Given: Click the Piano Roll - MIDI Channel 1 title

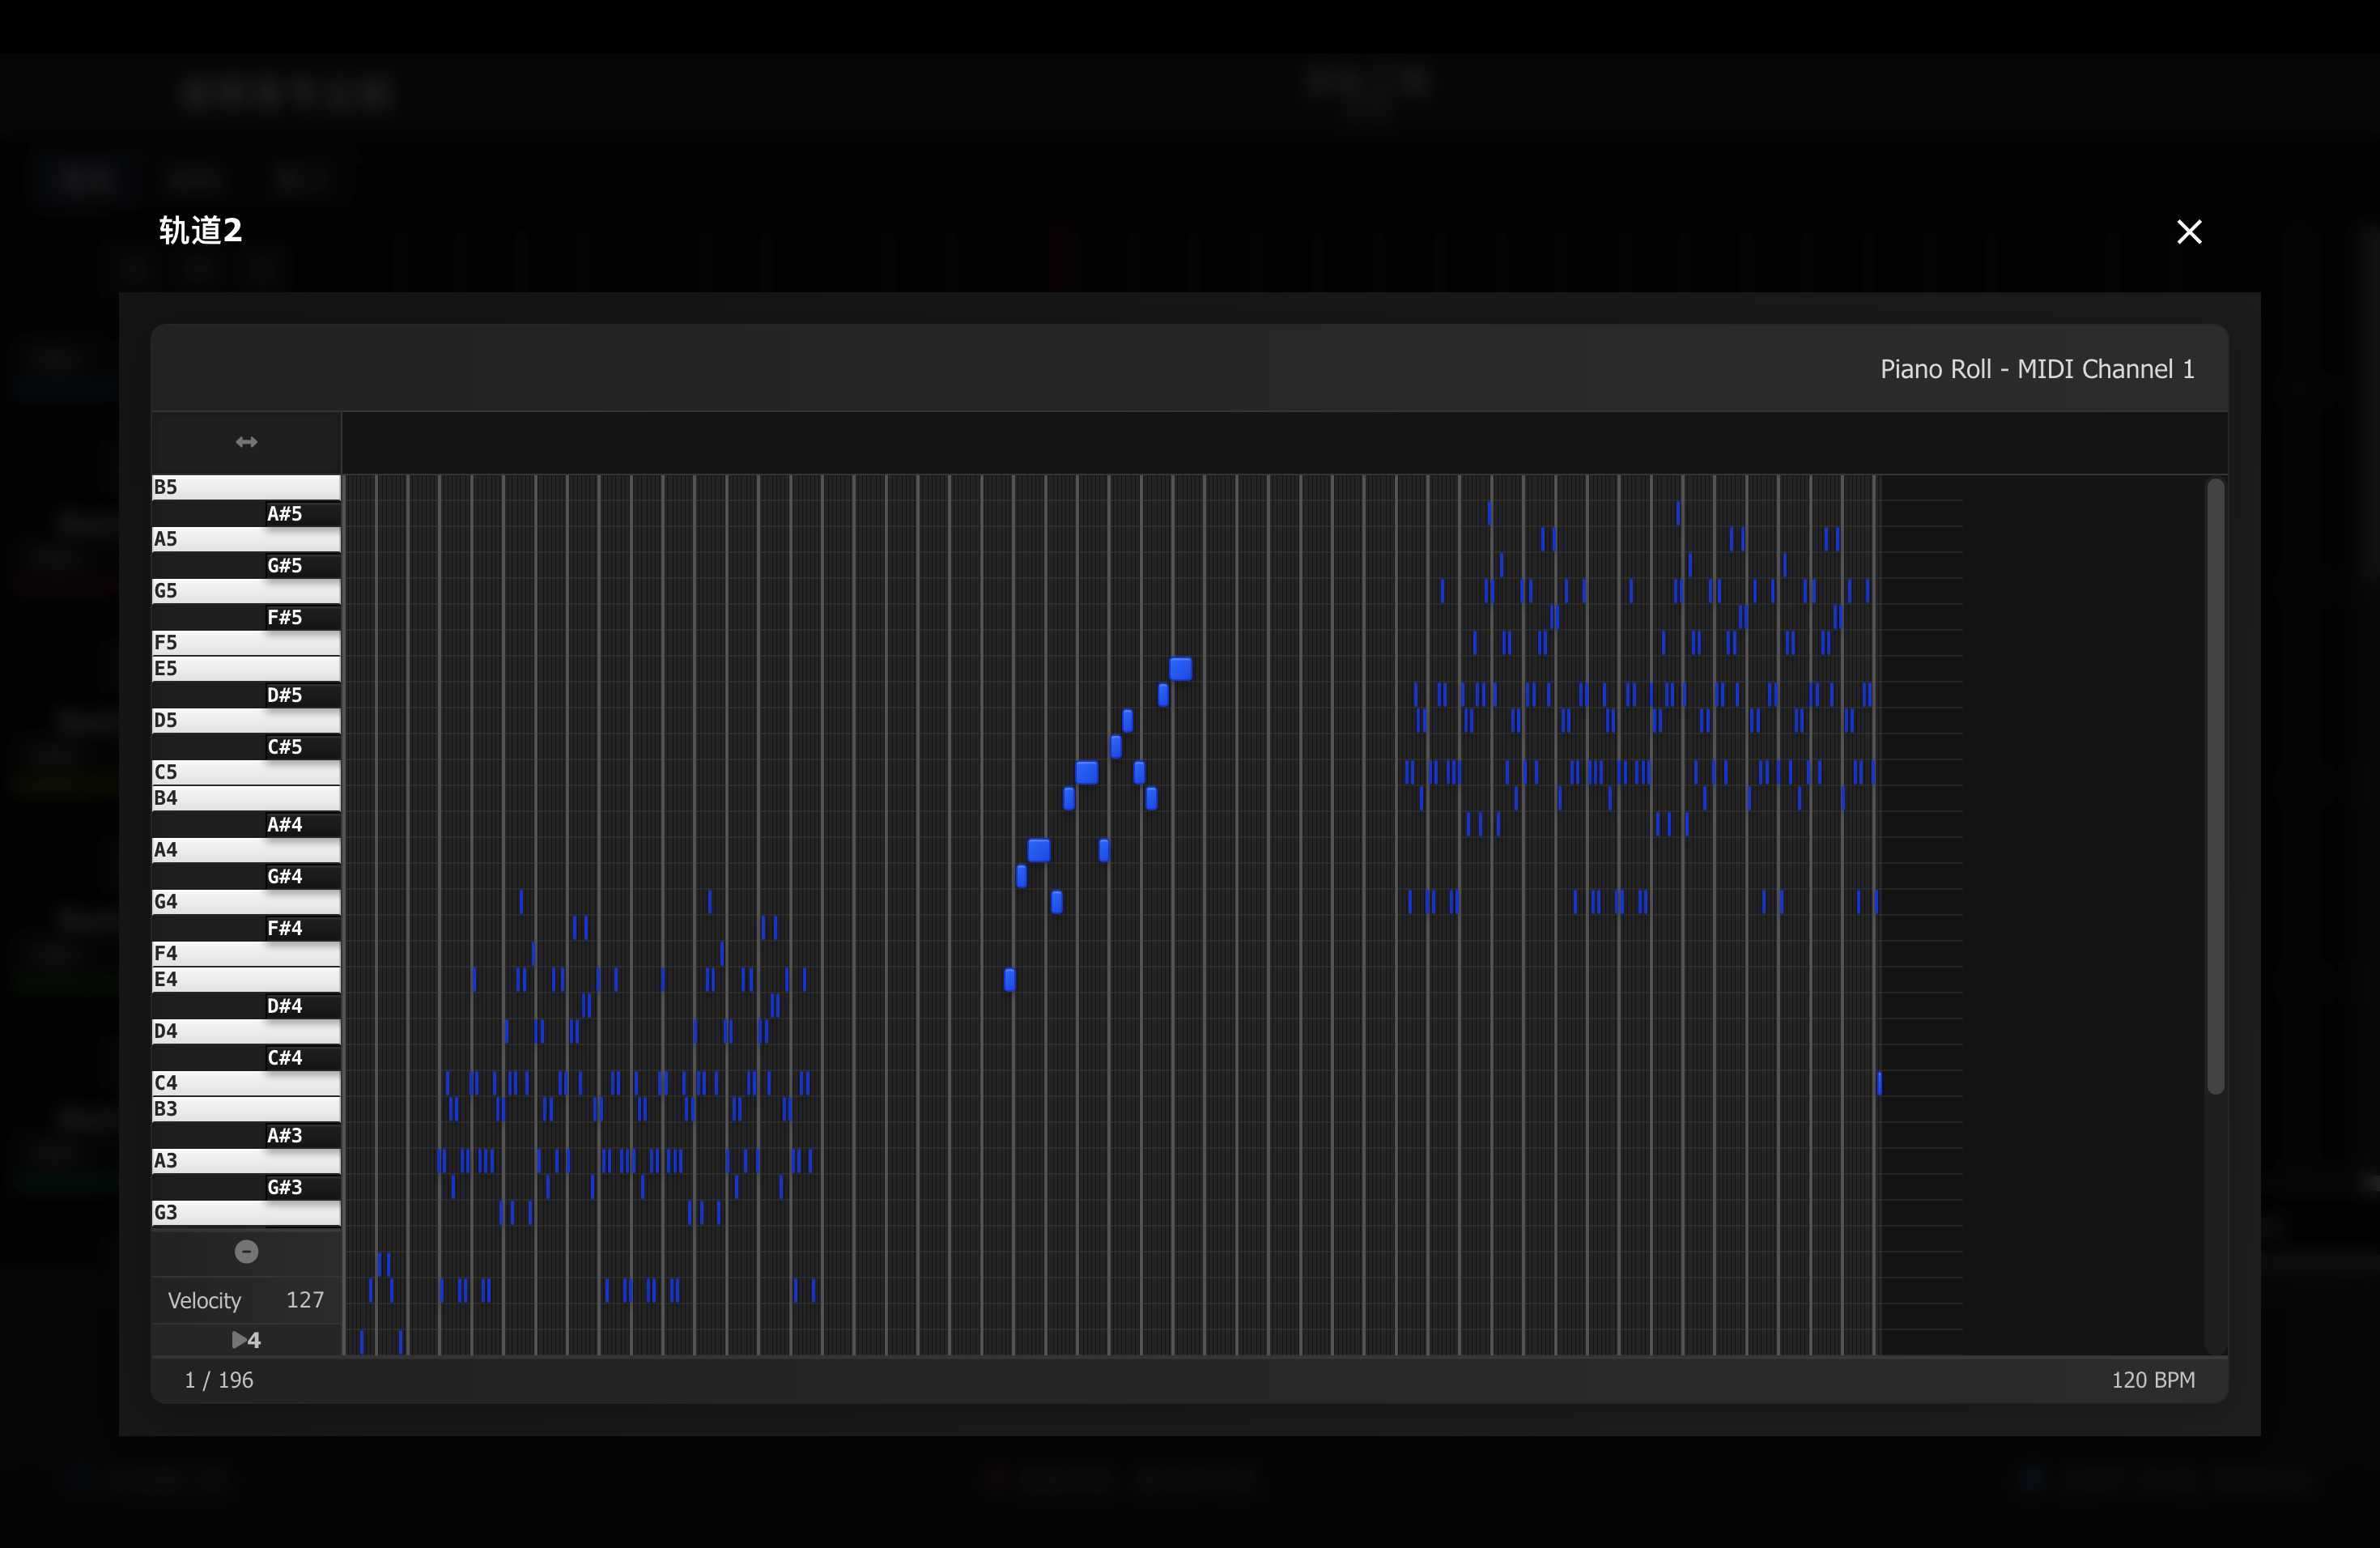Looking at the screenshot, I should pyautogui.click(x=2036, y=369).
